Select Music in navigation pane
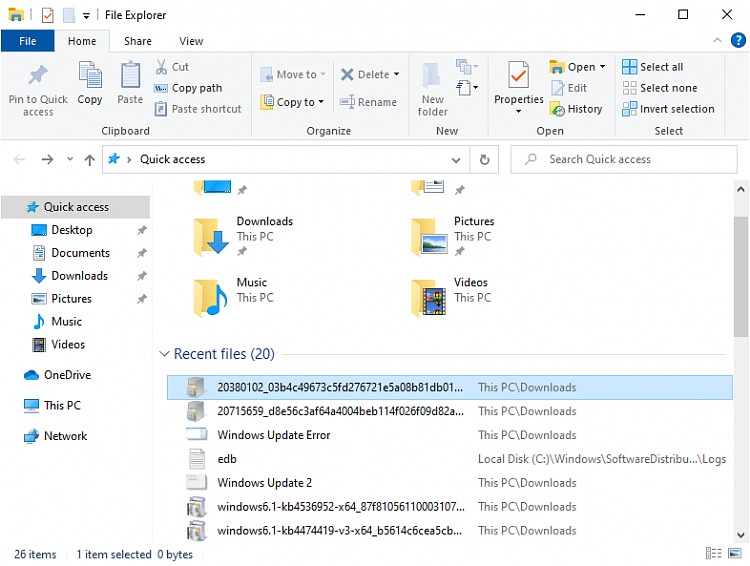The width and height of the screenshot is (750, 566). pos(66,322)
